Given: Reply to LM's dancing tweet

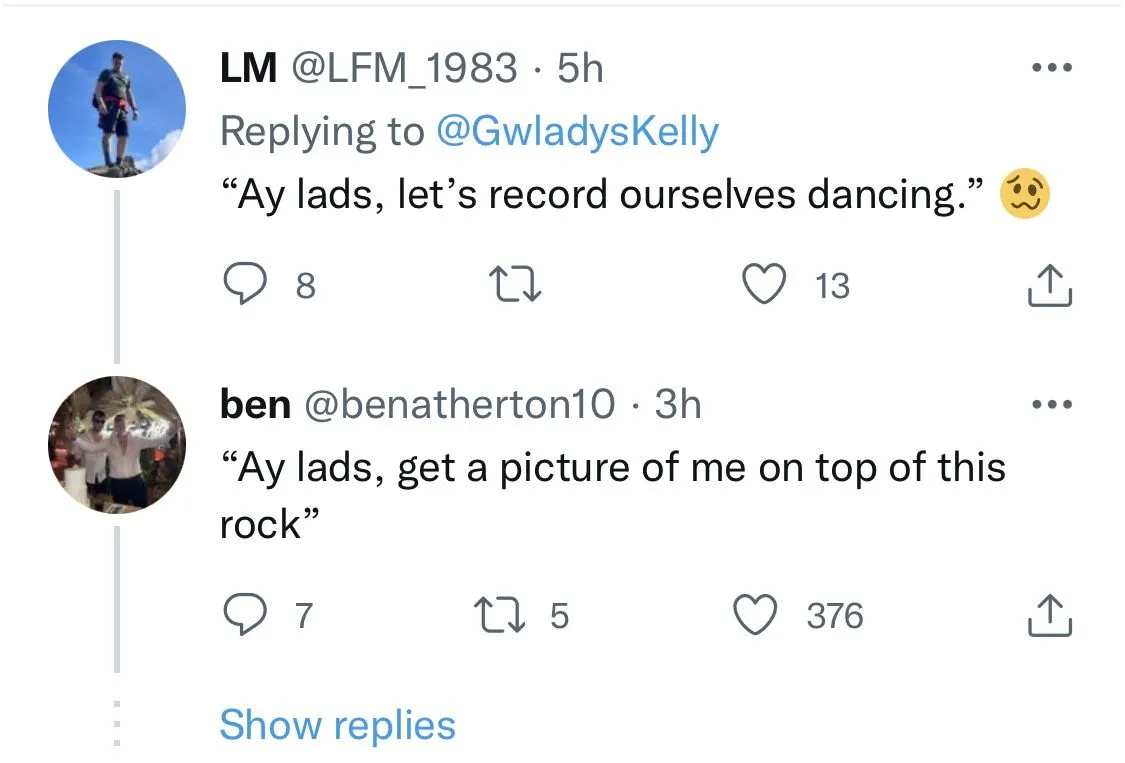Looking at the screenshot, I should [x=242, y=286].
